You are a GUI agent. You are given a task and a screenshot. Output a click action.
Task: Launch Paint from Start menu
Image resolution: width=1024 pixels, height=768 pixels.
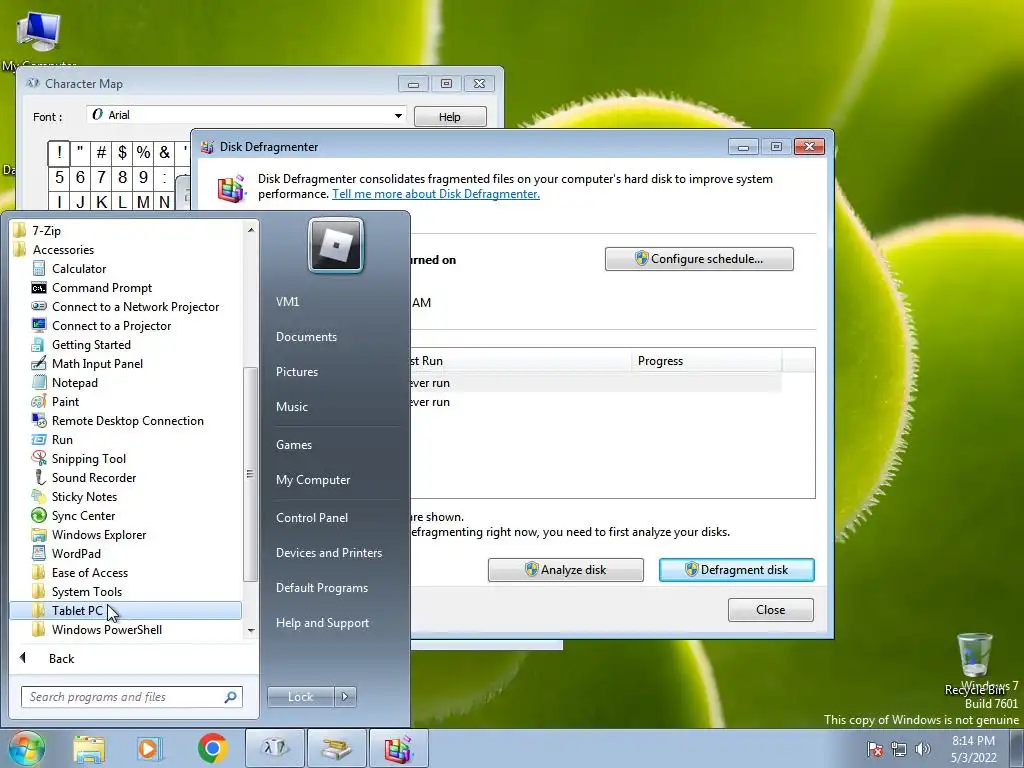pyautogui.click(x=65, y=401)
